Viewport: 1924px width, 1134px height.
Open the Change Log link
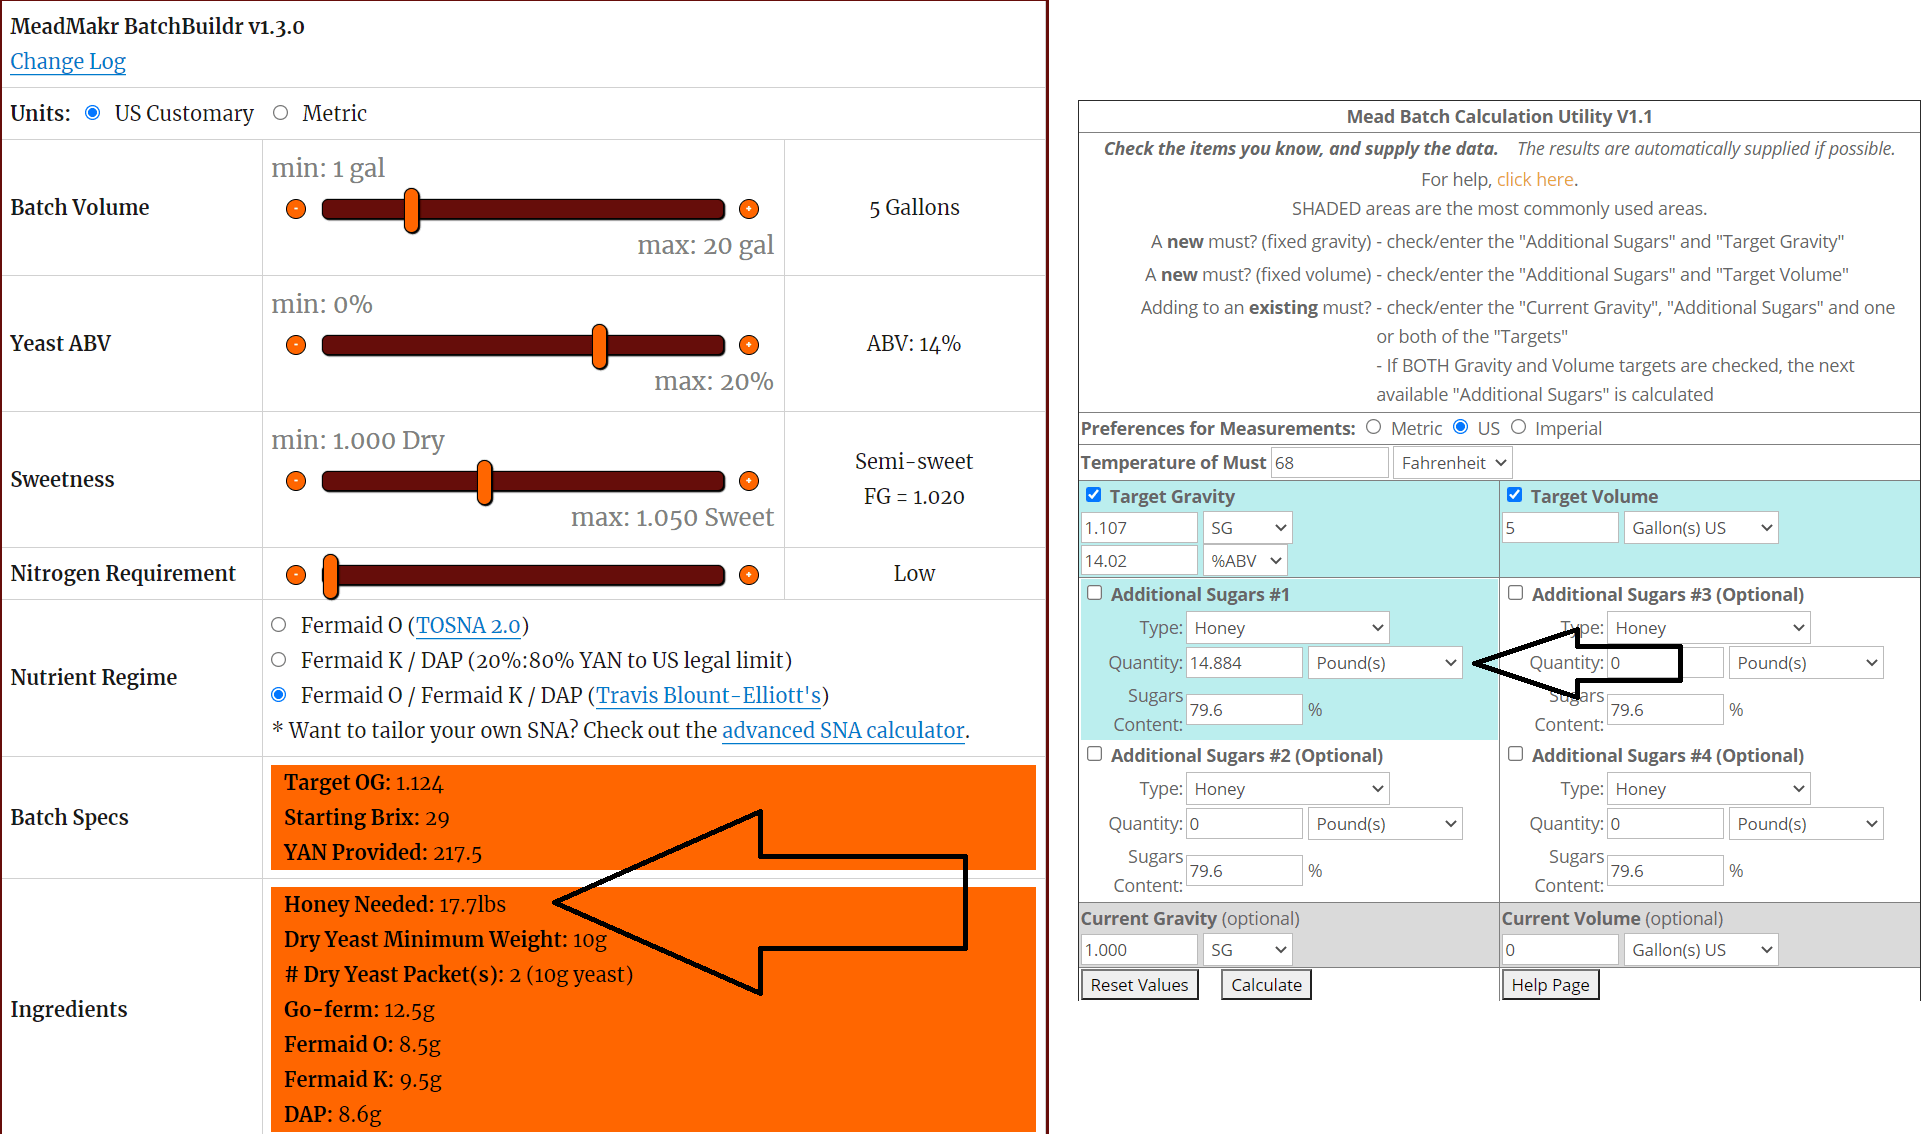pos(67,61)
